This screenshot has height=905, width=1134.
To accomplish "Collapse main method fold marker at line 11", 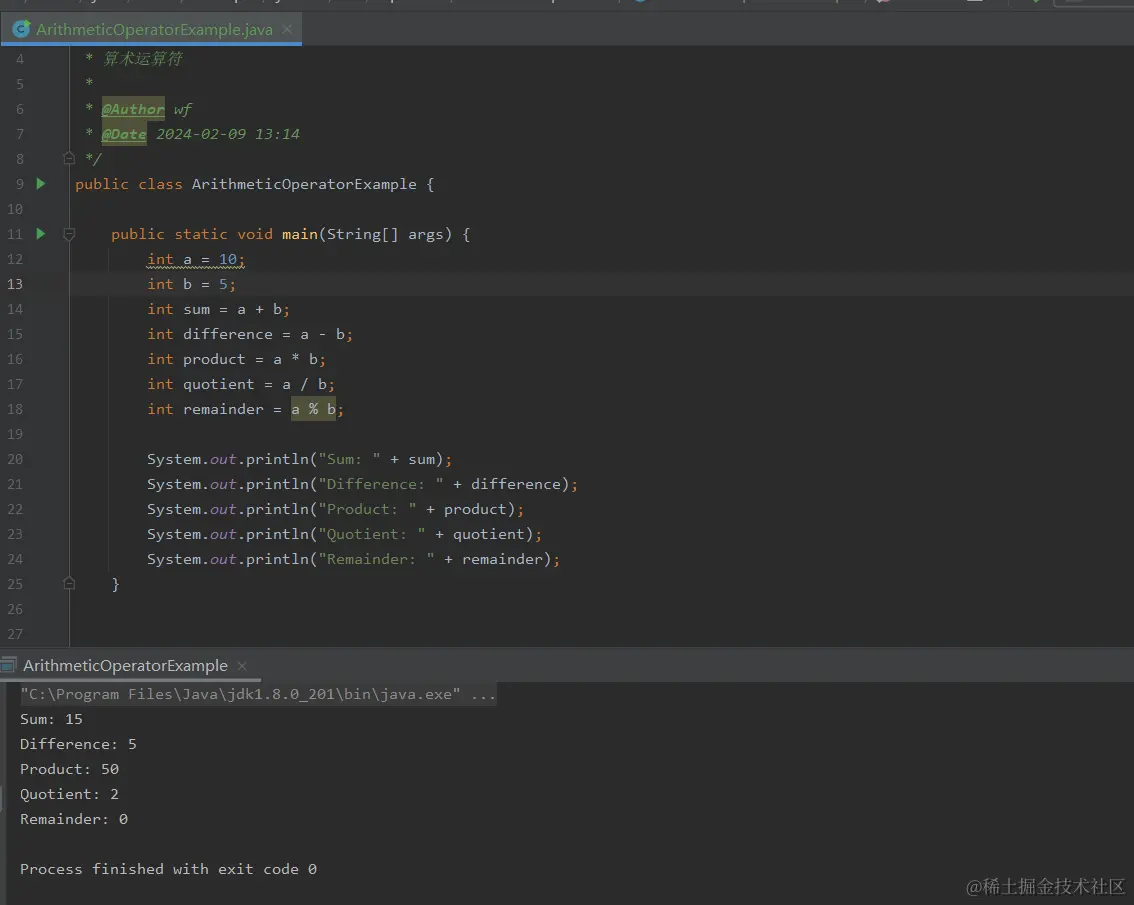I will [69, 234].
